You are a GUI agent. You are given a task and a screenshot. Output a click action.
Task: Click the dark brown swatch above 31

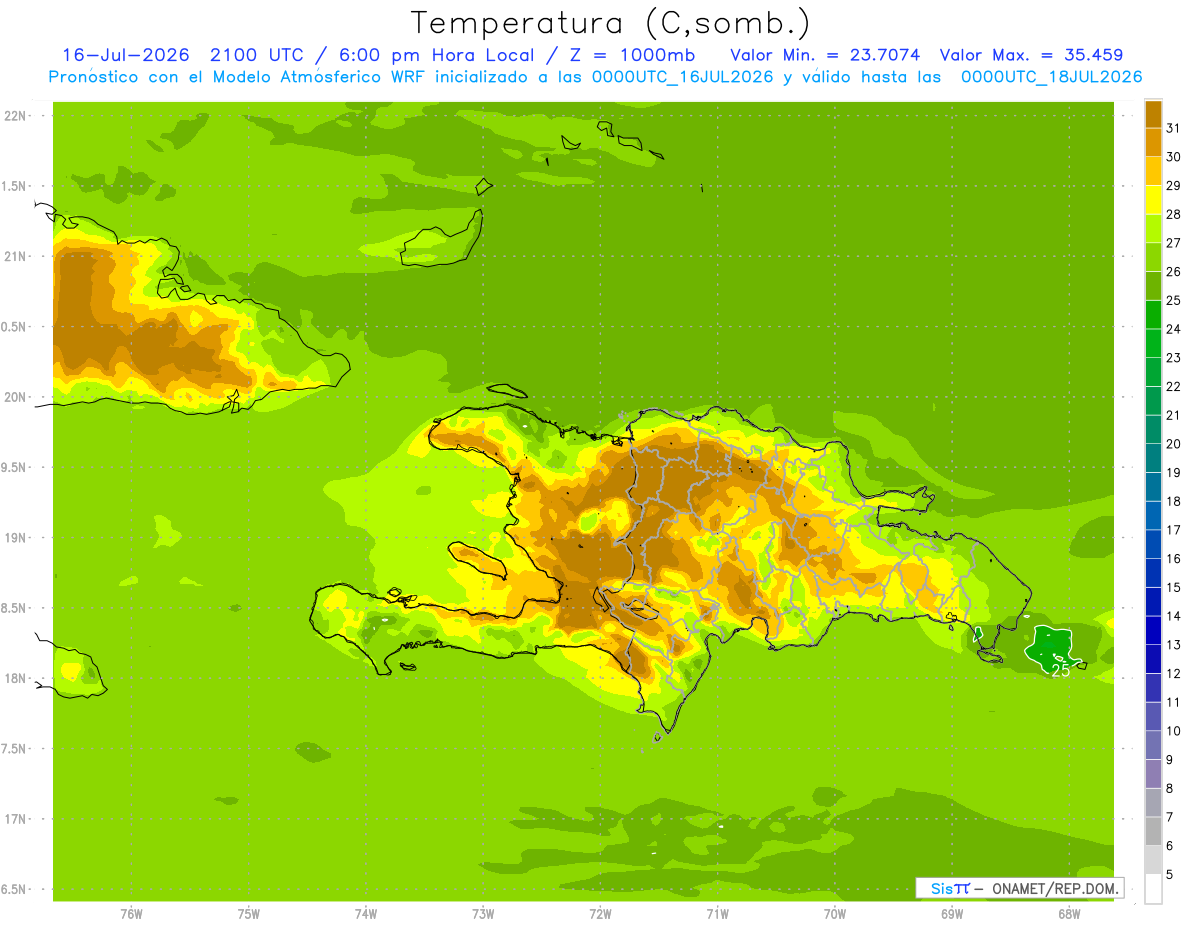pos(1153,115)
